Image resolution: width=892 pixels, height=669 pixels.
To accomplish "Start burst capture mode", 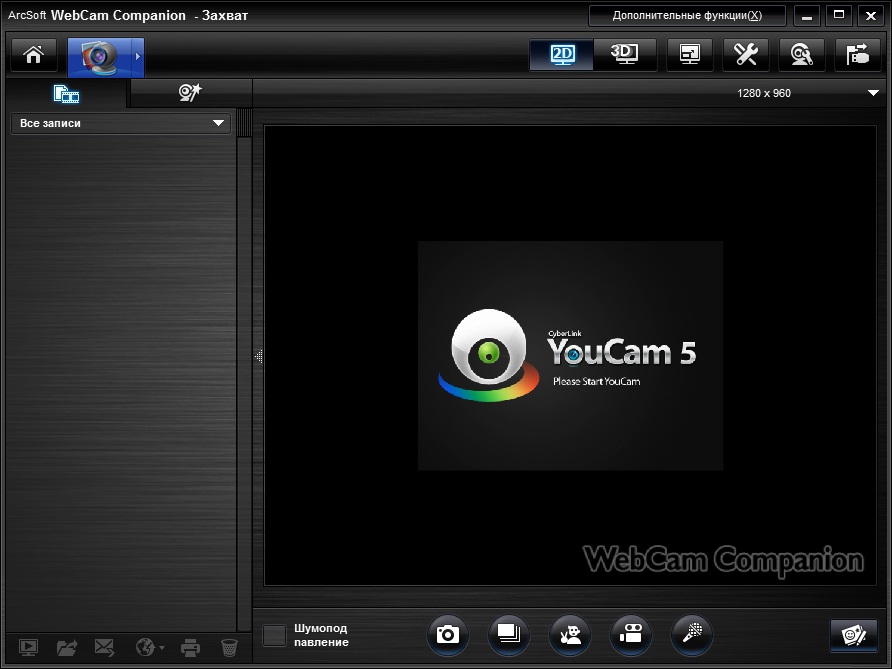I will click(509, 634).
